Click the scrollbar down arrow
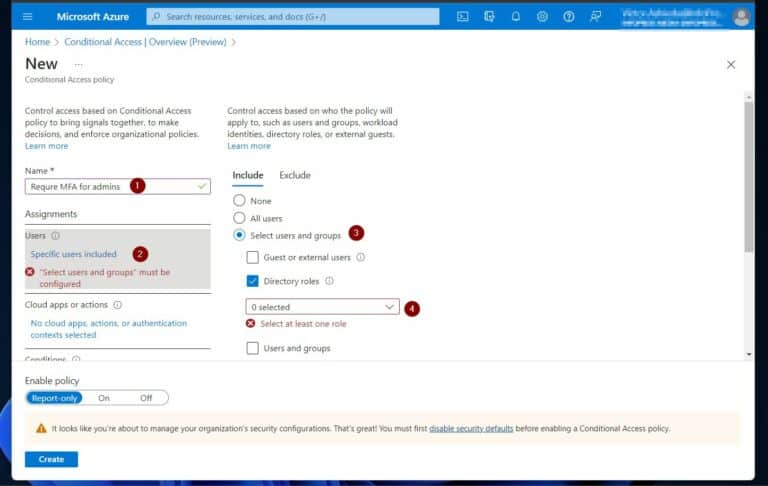 click(748, 354)
